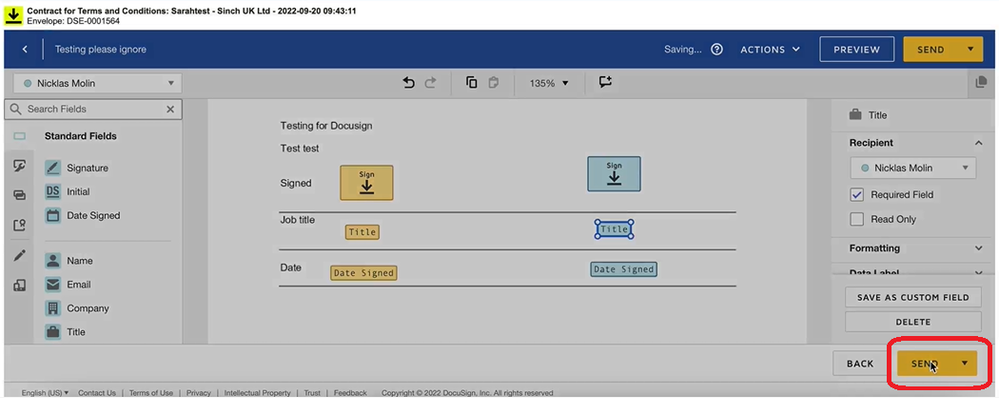Open the pencil edit sidebar icon
This screenshot has width=999, height=398.
click(x=19, y=256)
